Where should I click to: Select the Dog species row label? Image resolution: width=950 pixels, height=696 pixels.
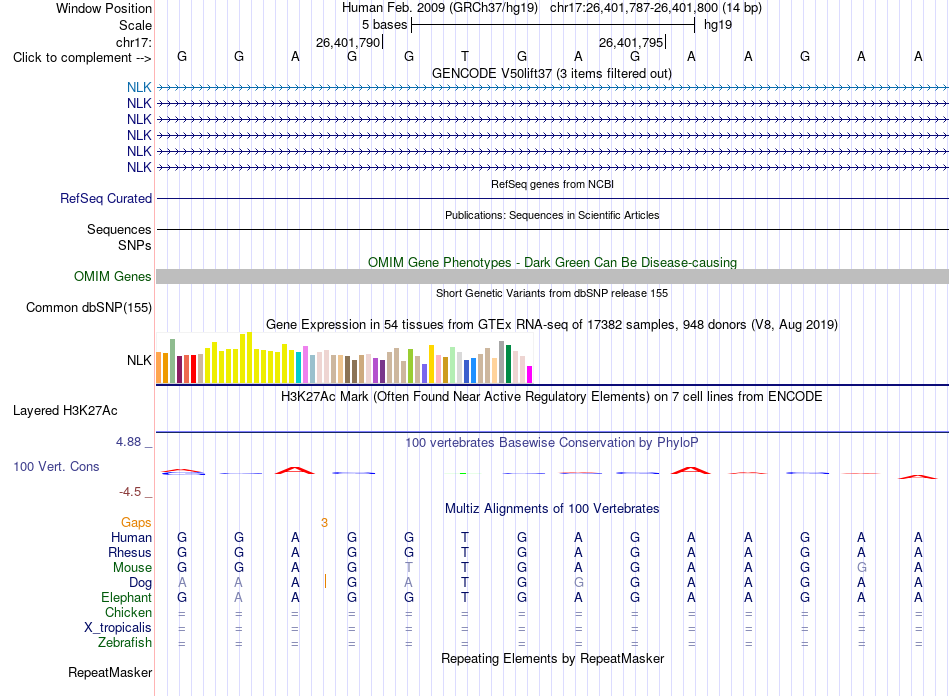(141, 583)
